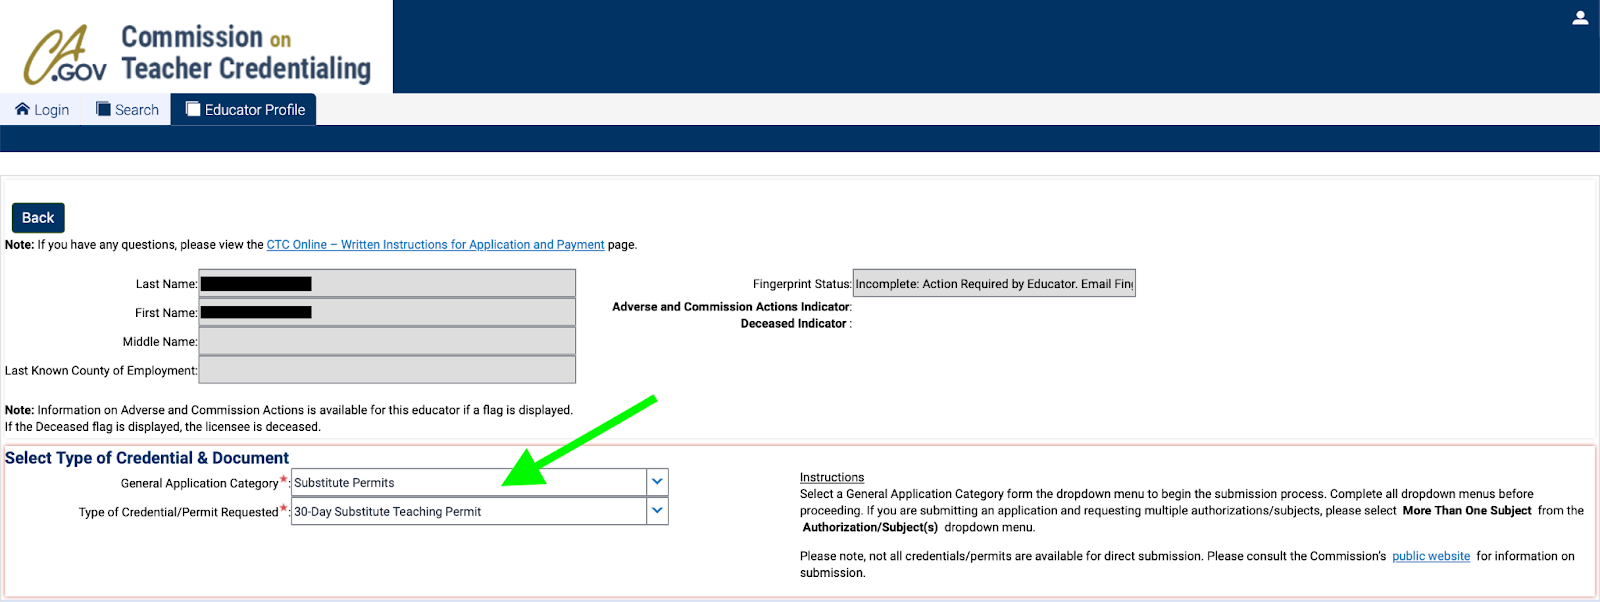Click Type of Credential/Permit Requested label

pyautogui.click(x=178, y=512)
